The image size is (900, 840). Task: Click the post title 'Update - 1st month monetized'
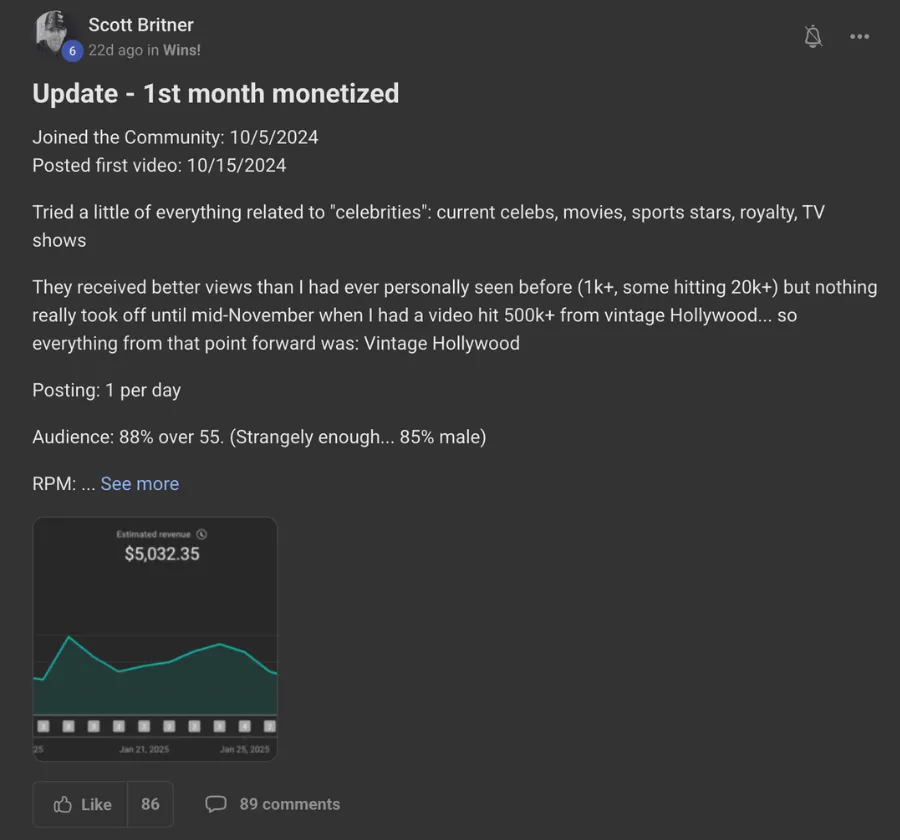tap(216, 93)
